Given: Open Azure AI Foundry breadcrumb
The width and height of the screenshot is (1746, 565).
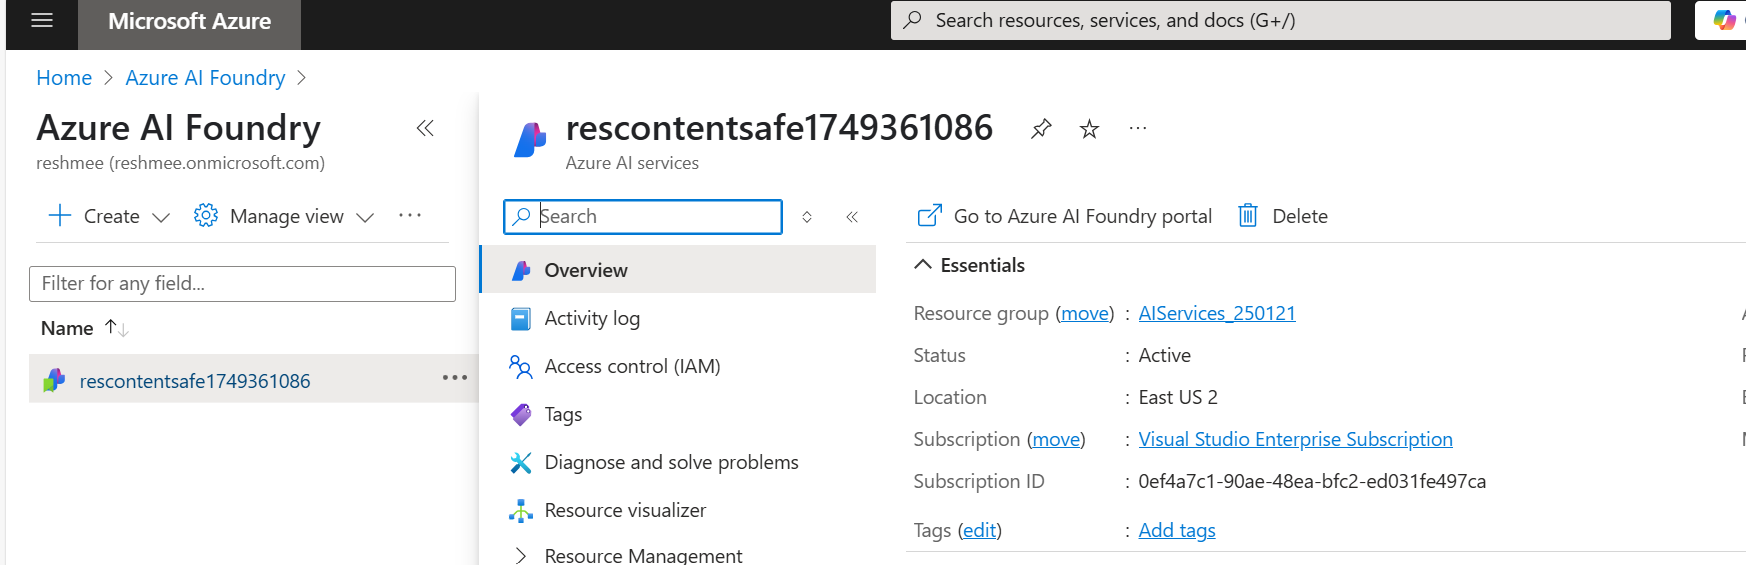Looking at the screenshot, I should [x=205, y=78].
